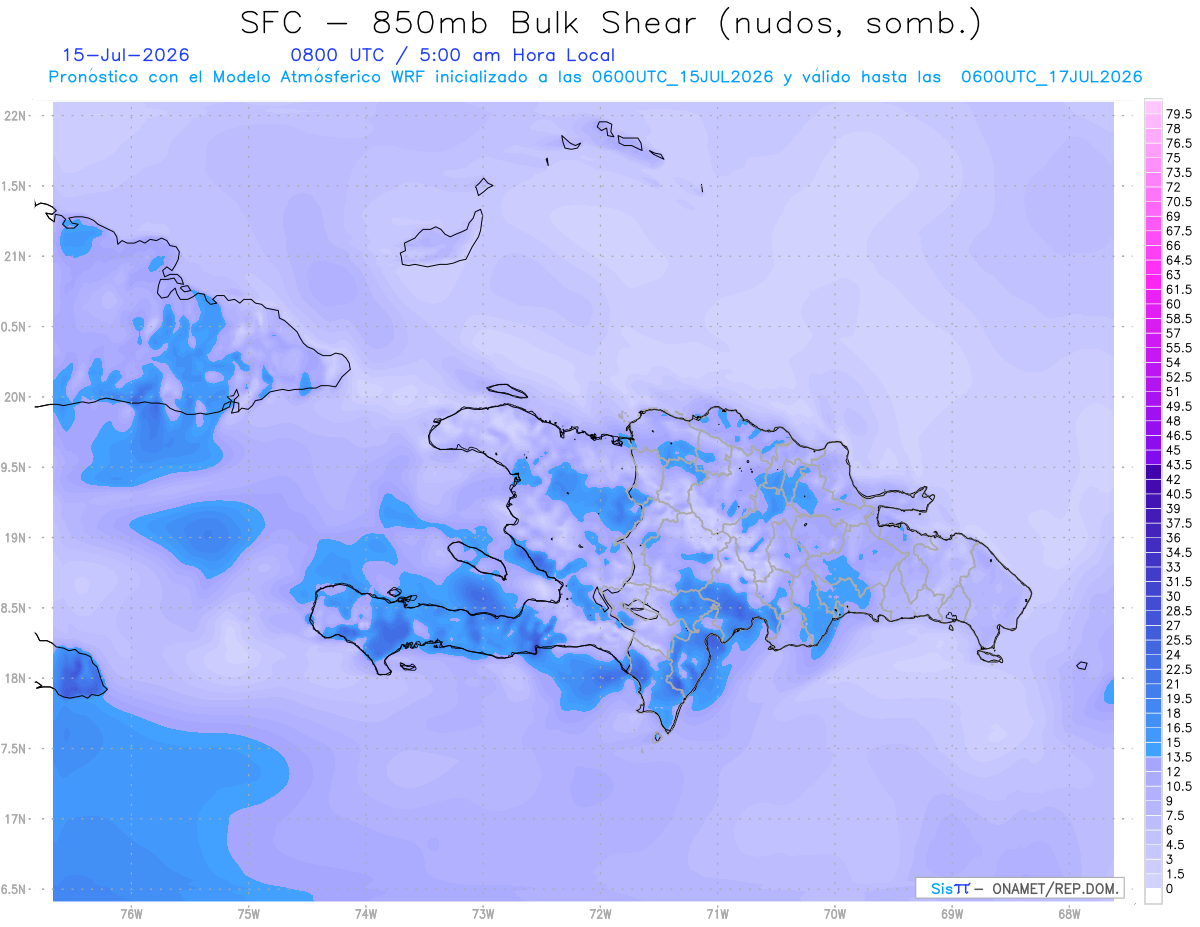1200x927 pixels.
Task: Click colorbar value '75'
Action: (1173, 158)
